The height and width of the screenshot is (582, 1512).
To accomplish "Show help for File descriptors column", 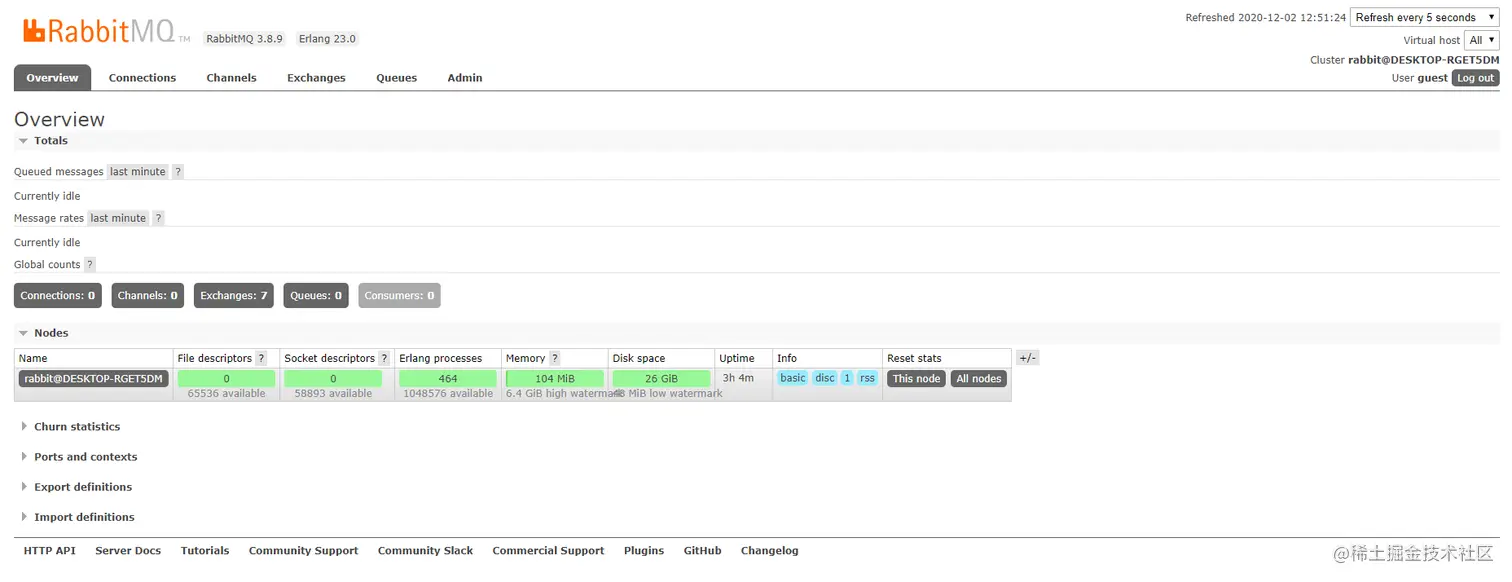I will pyautogui.click(x=261, y=358).
